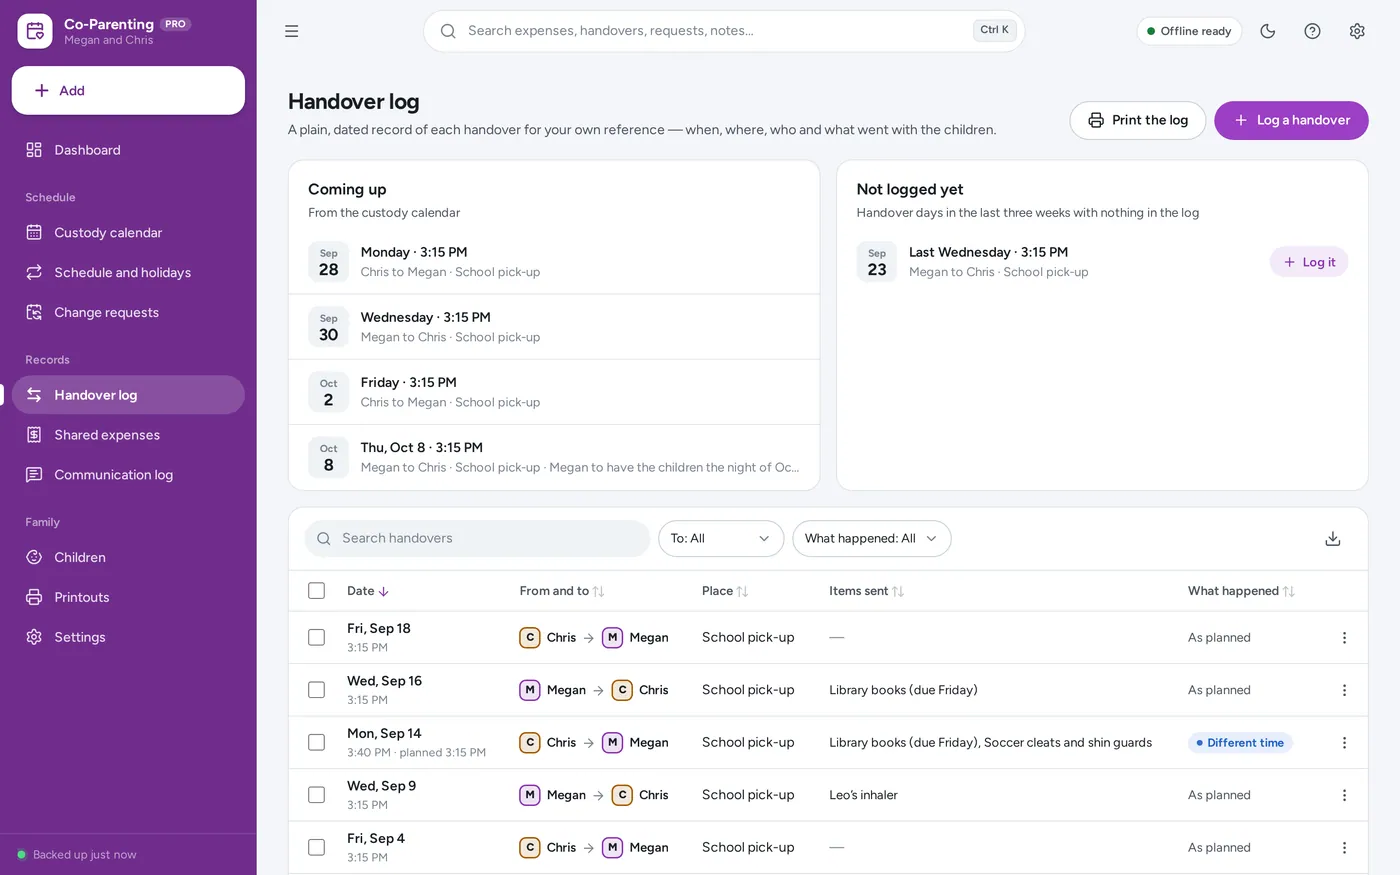Click Log a handover button
This screenshot has width=1400, height=875.
pos(1291,120)
